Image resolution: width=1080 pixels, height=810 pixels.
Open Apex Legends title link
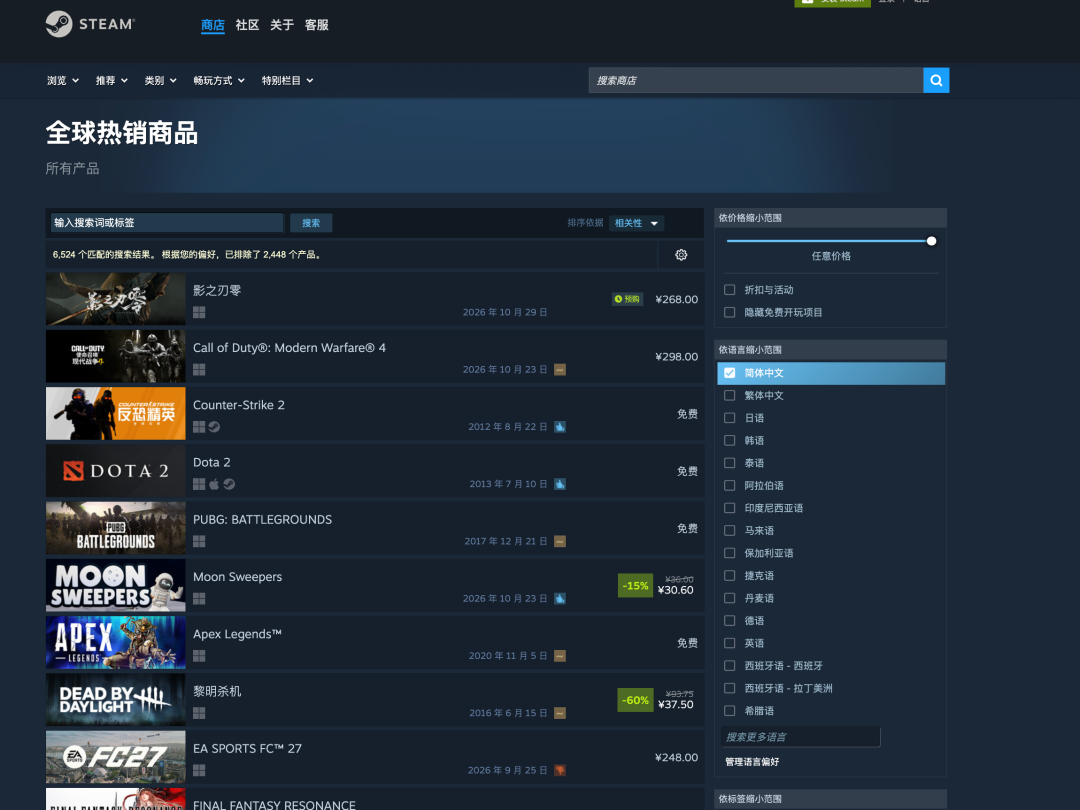237,634
